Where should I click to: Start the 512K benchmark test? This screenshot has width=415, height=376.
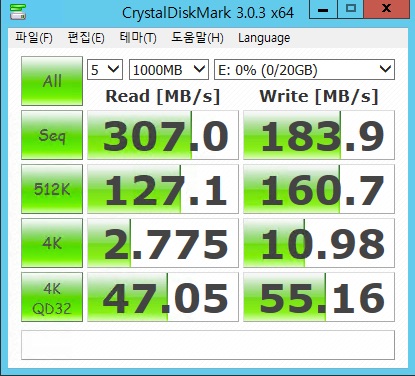(52, 189)
